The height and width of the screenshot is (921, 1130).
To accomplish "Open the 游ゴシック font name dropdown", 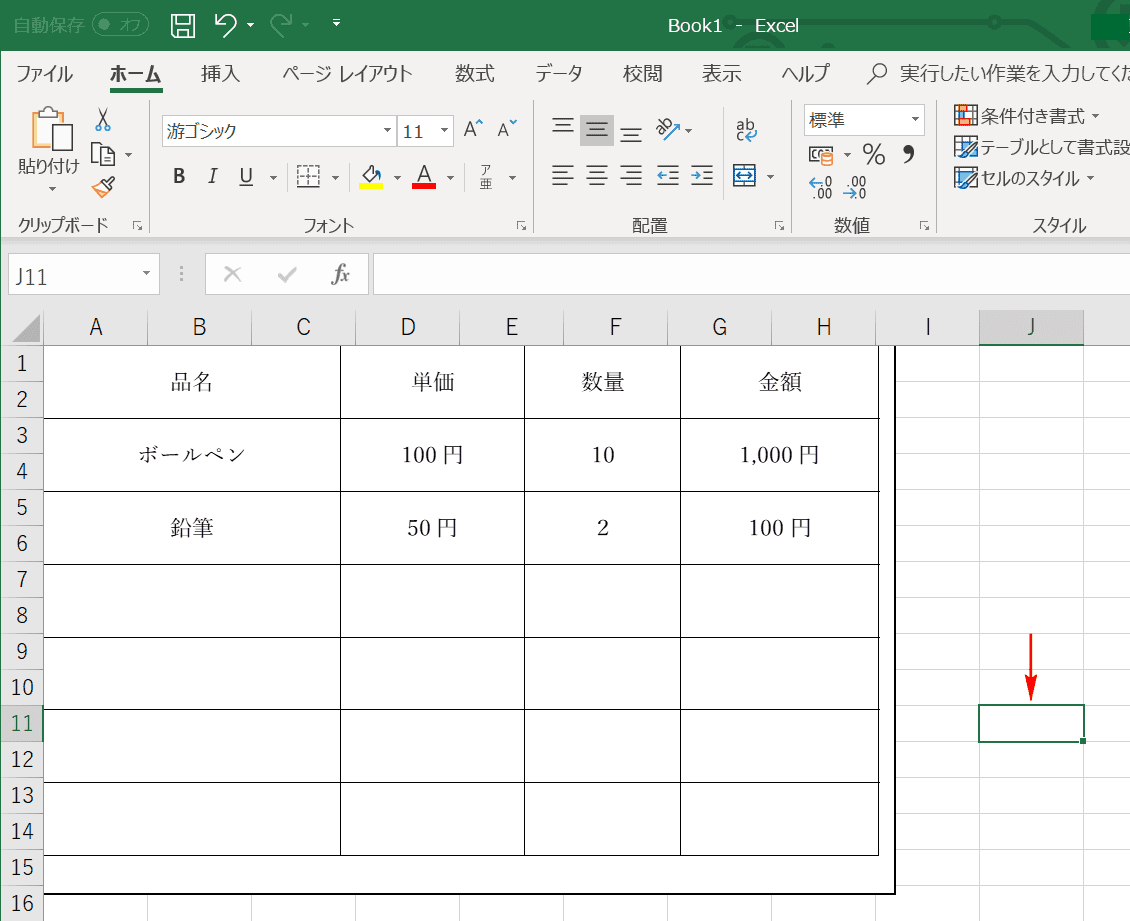I will (387, 130).
